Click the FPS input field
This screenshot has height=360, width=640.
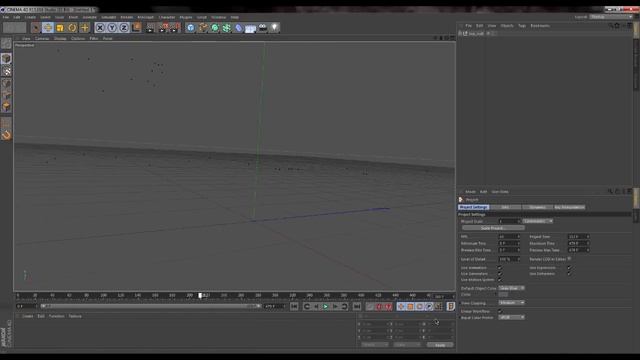click(x=509, y=237)
